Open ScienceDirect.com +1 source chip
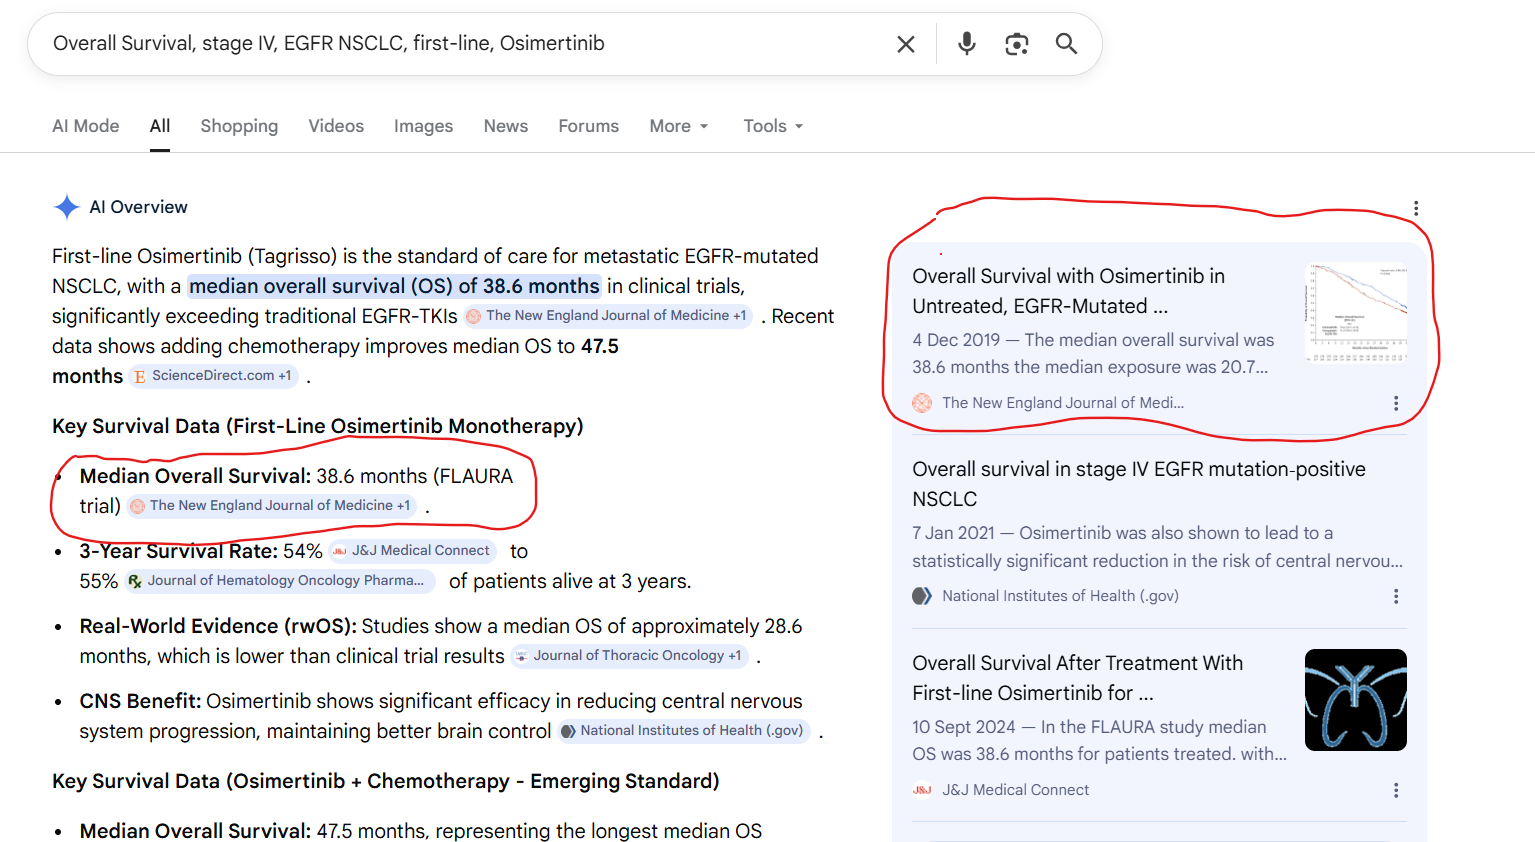The width and height of the screenshot is (1535, 842). point(213,376)
